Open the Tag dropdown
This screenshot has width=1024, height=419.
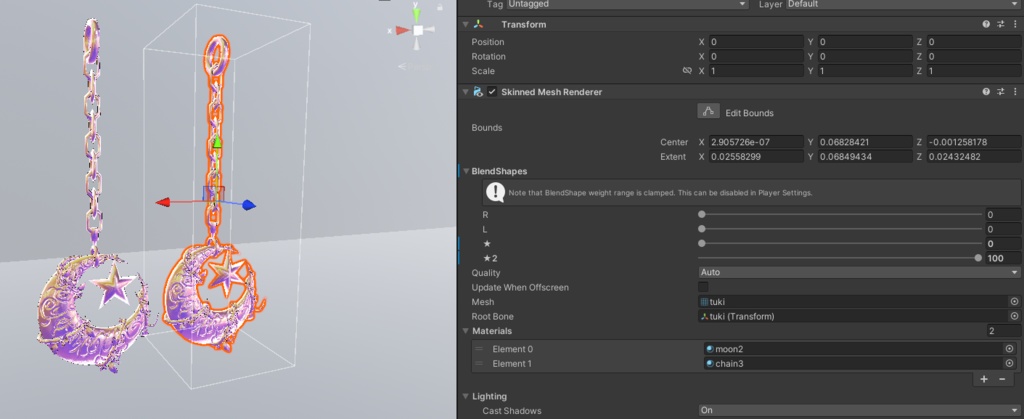pyautogui.click(x=628, y=4)
